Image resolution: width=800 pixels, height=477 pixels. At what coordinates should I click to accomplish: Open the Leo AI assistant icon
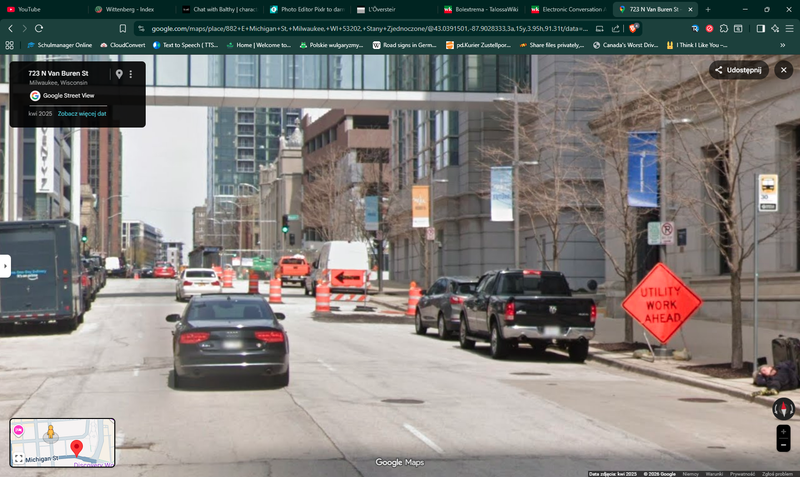pyautogui.click(x=775, y=29)
